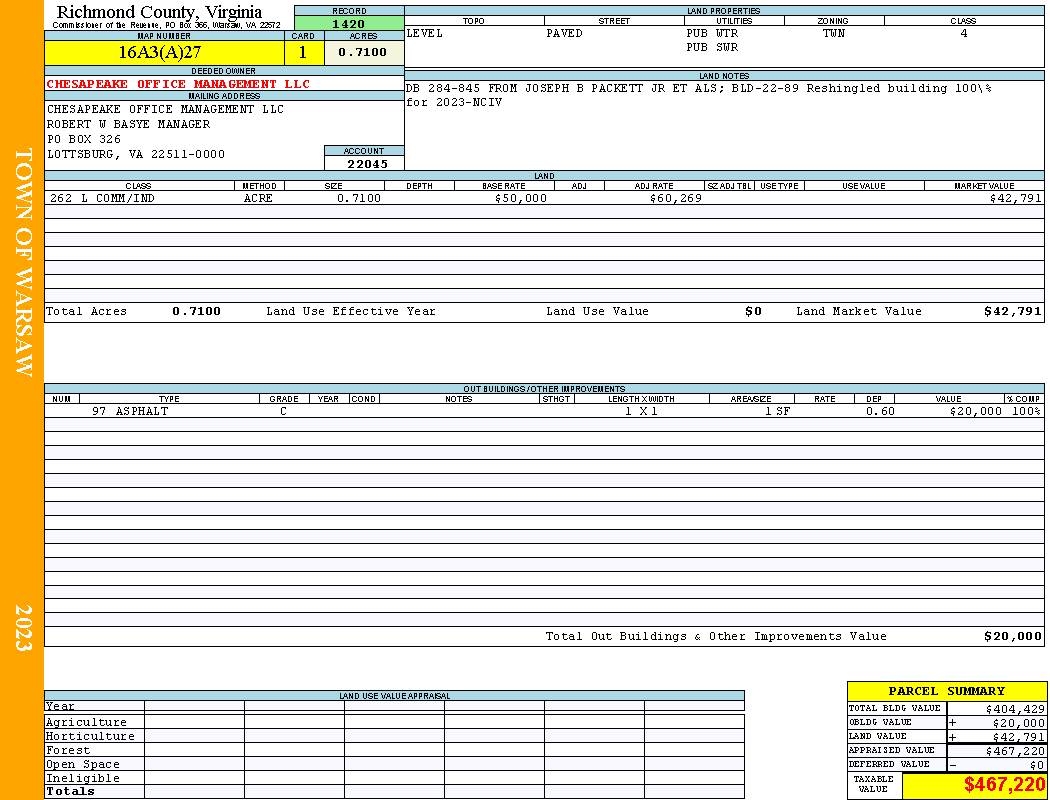This screenshot has height=800, width=1050.
Task: Select the 2023 year in sidebar
Action: 23,627
